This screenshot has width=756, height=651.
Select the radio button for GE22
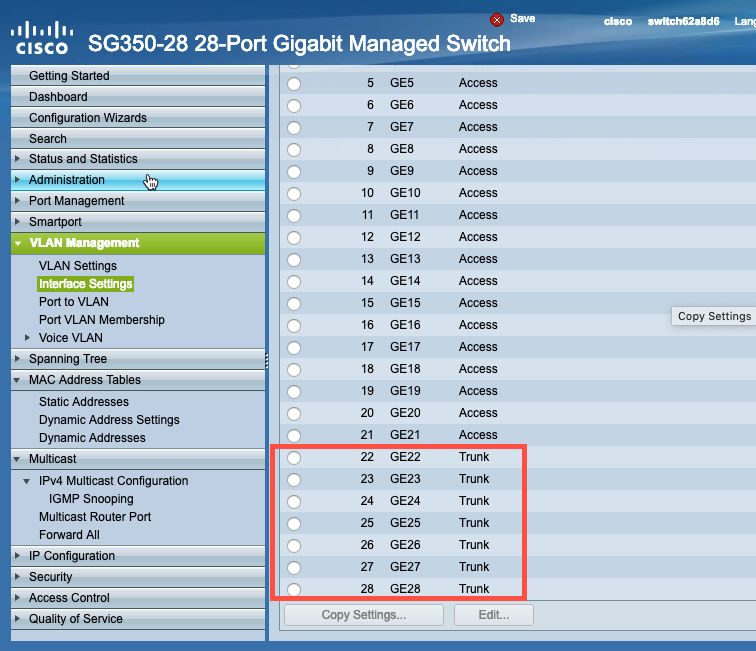[294, 458]
